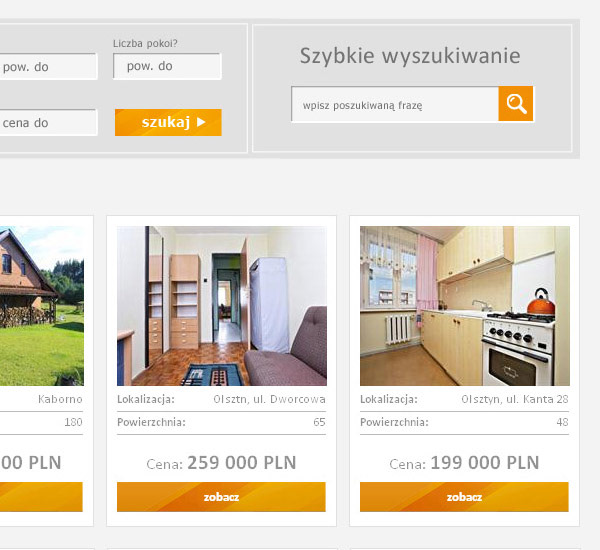Viewport: 600px width, 550px height.
Task: Click the leftmost pow. do area field
Action: tap(48, 67)
